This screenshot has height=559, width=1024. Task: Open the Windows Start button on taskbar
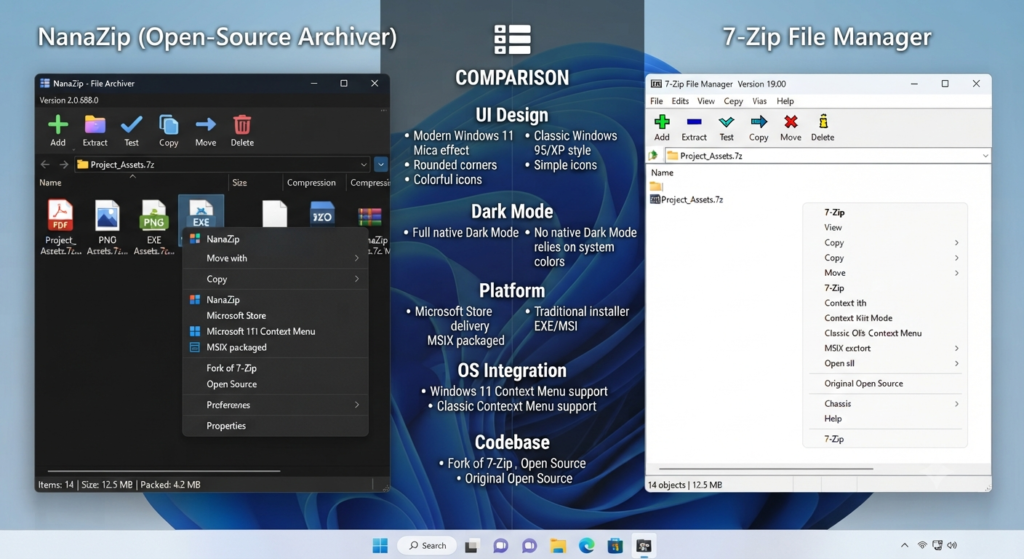tap(380, 545)
